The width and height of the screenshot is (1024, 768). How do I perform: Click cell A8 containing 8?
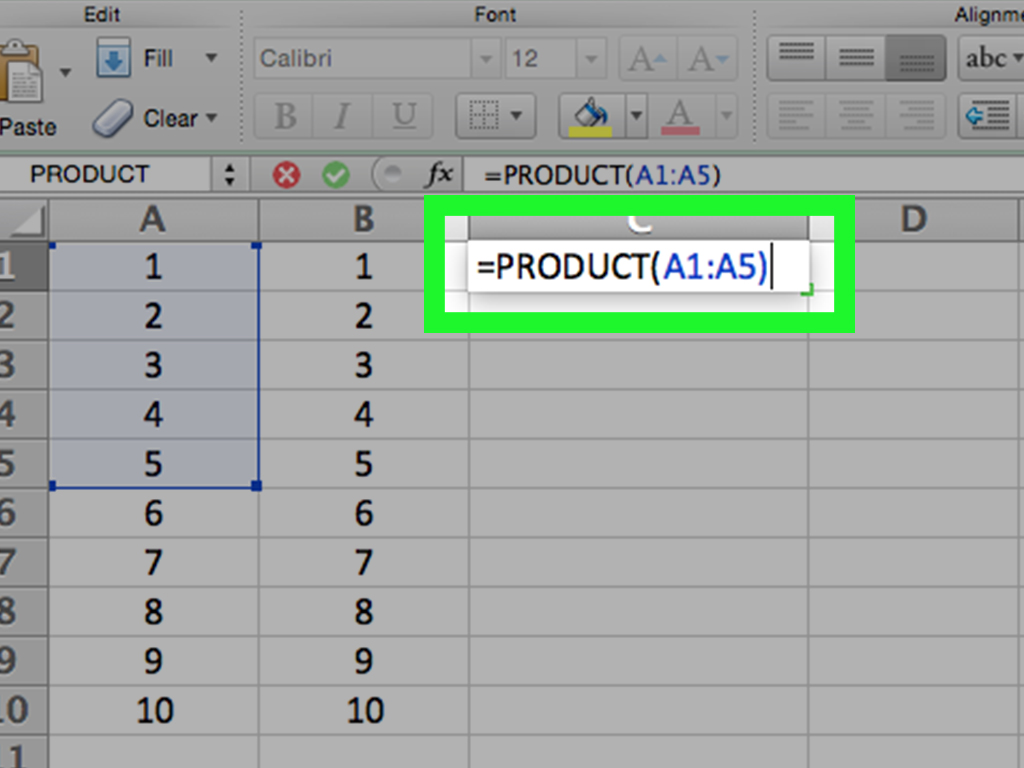pos(153,611)
